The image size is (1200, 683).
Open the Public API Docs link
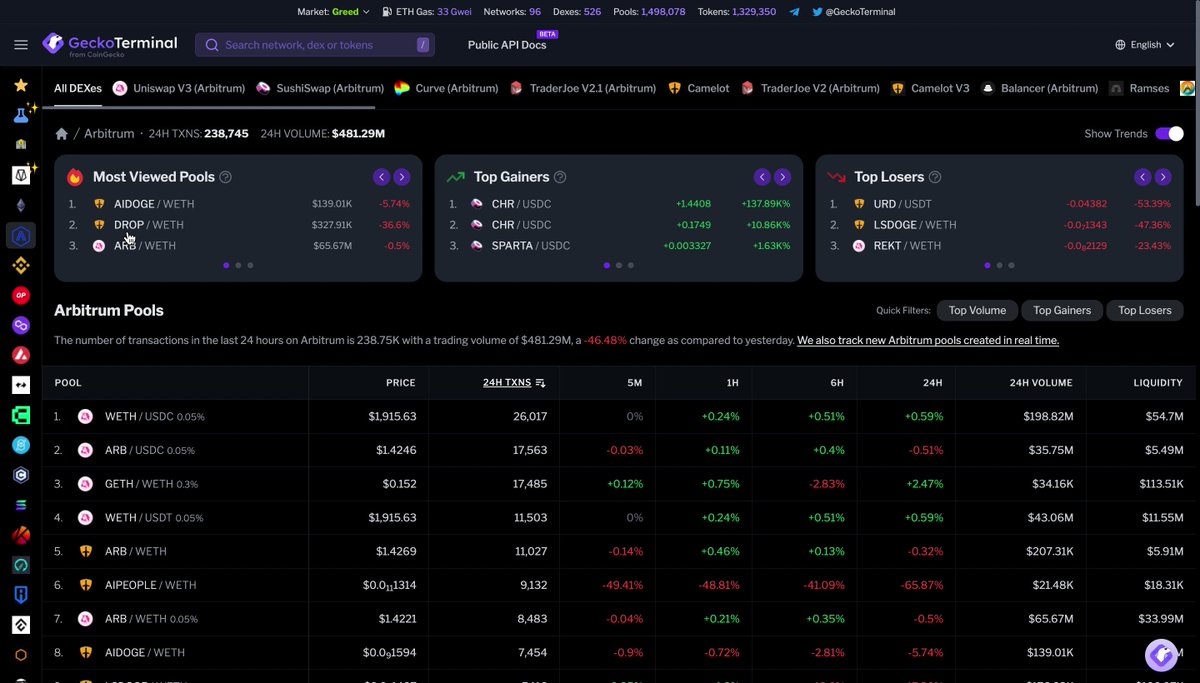coord(507,45)
